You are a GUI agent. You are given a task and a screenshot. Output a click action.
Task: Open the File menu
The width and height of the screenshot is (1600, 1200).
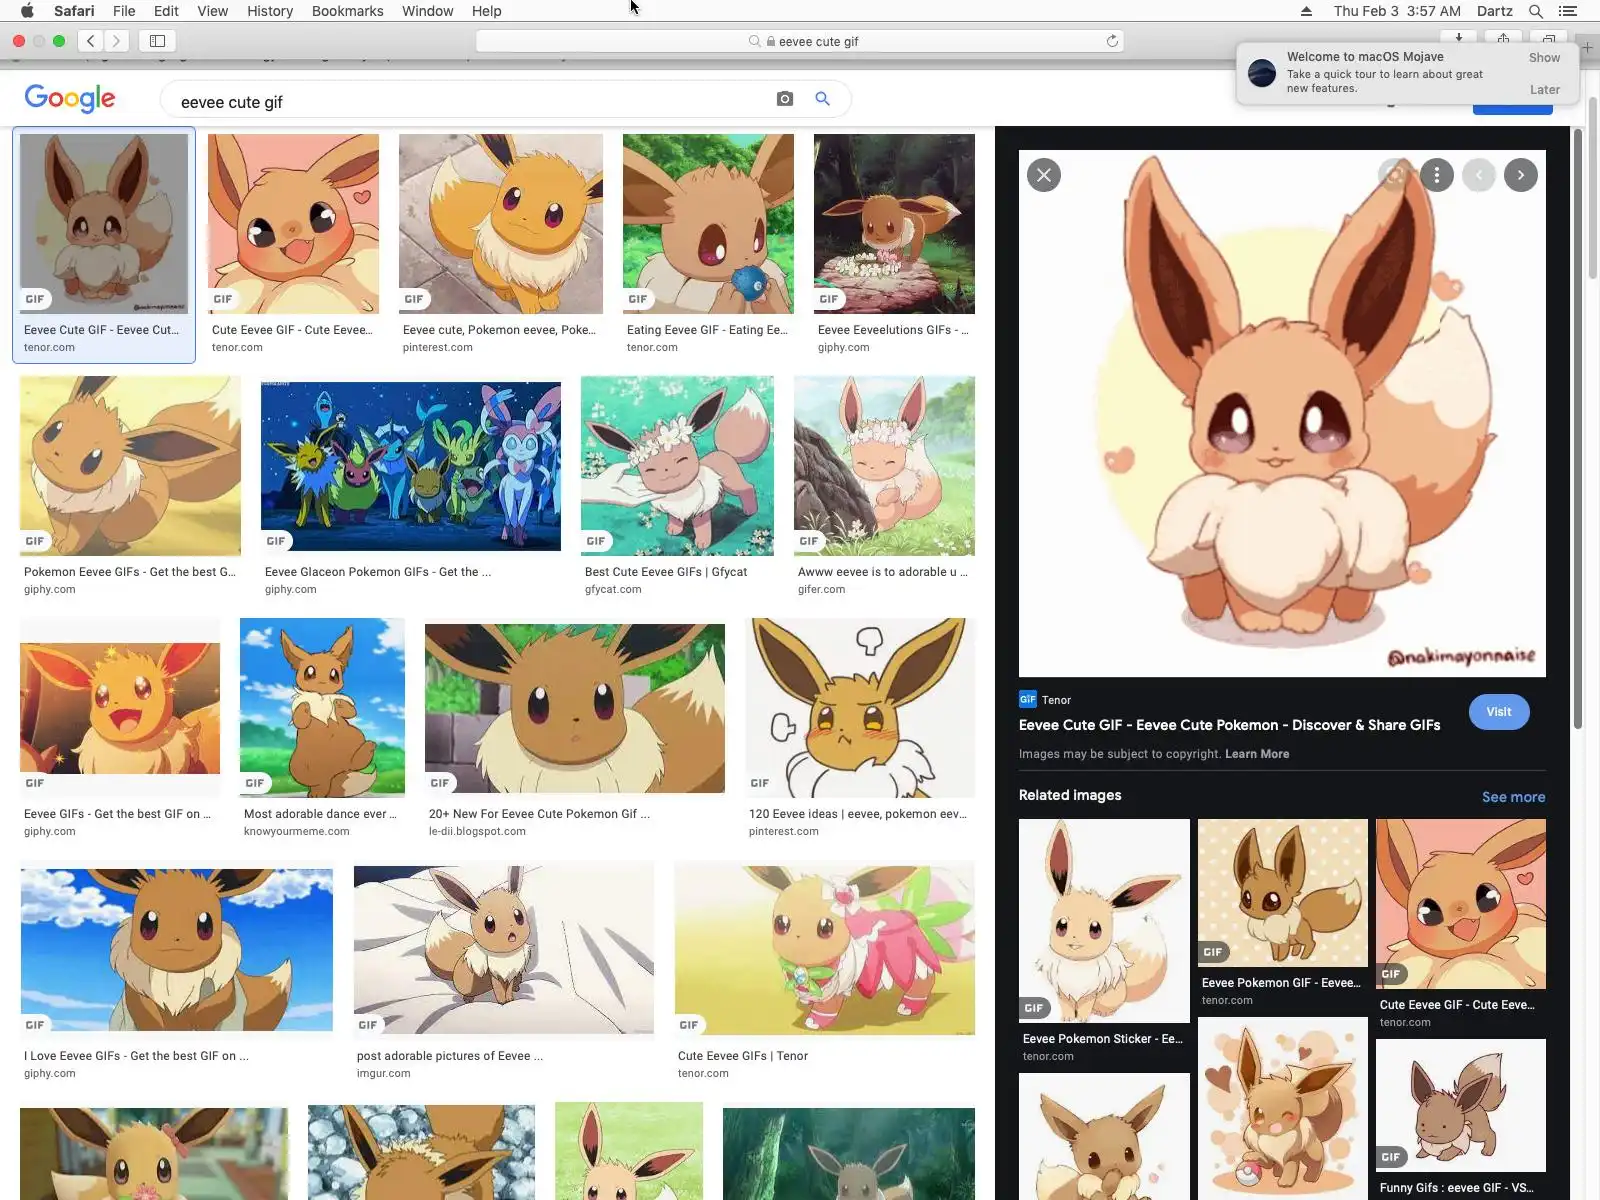pyautogui.click(x=124, y=11)
